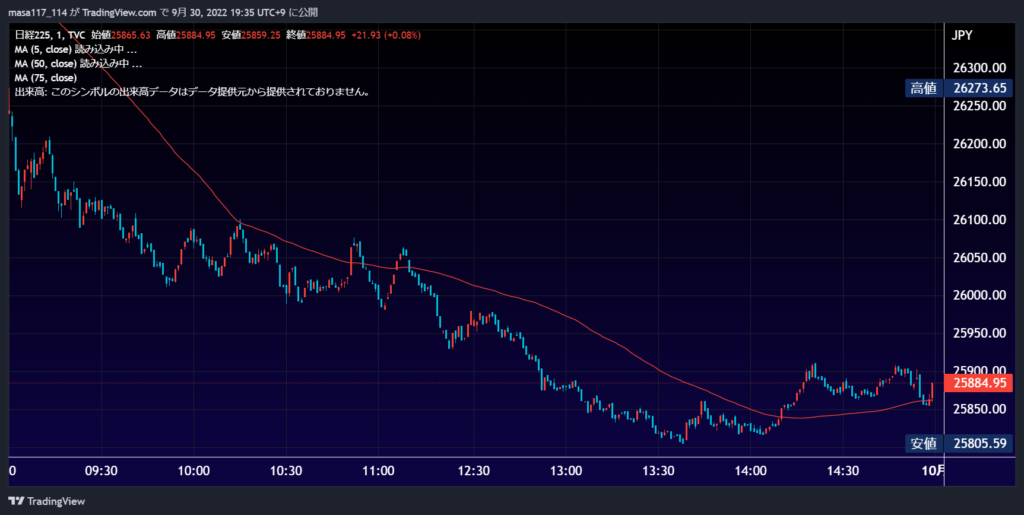Click the JPY currency label
This screenshot has width=1024, height=515.
tap(962, 35)
